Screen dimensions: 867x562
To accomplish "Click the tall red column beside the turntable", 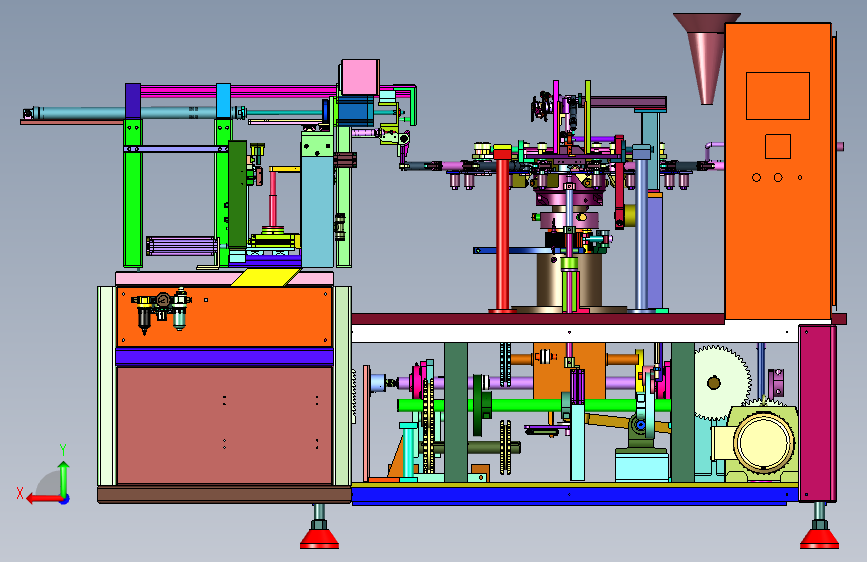I will pyautogui.click(x=502, y=229).
